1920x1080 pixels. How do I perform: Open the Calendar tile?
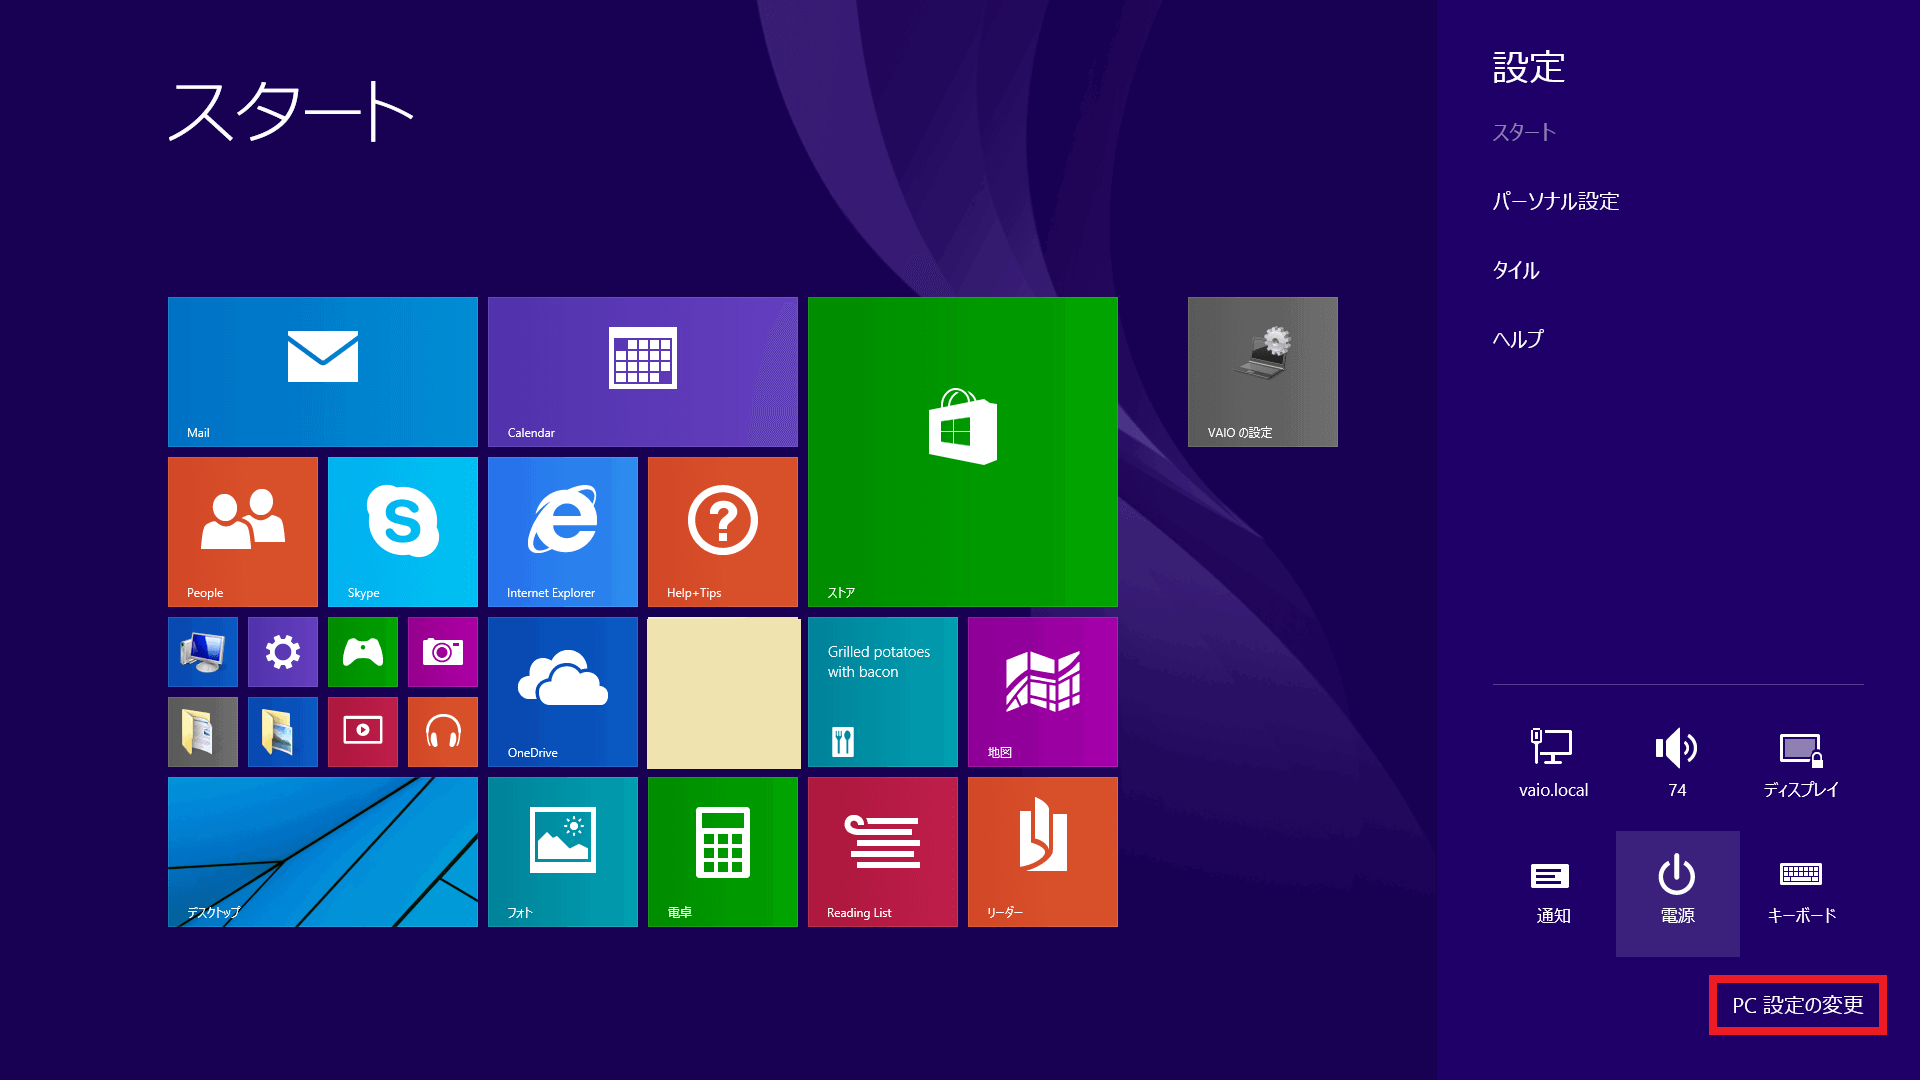coord(643,372)
